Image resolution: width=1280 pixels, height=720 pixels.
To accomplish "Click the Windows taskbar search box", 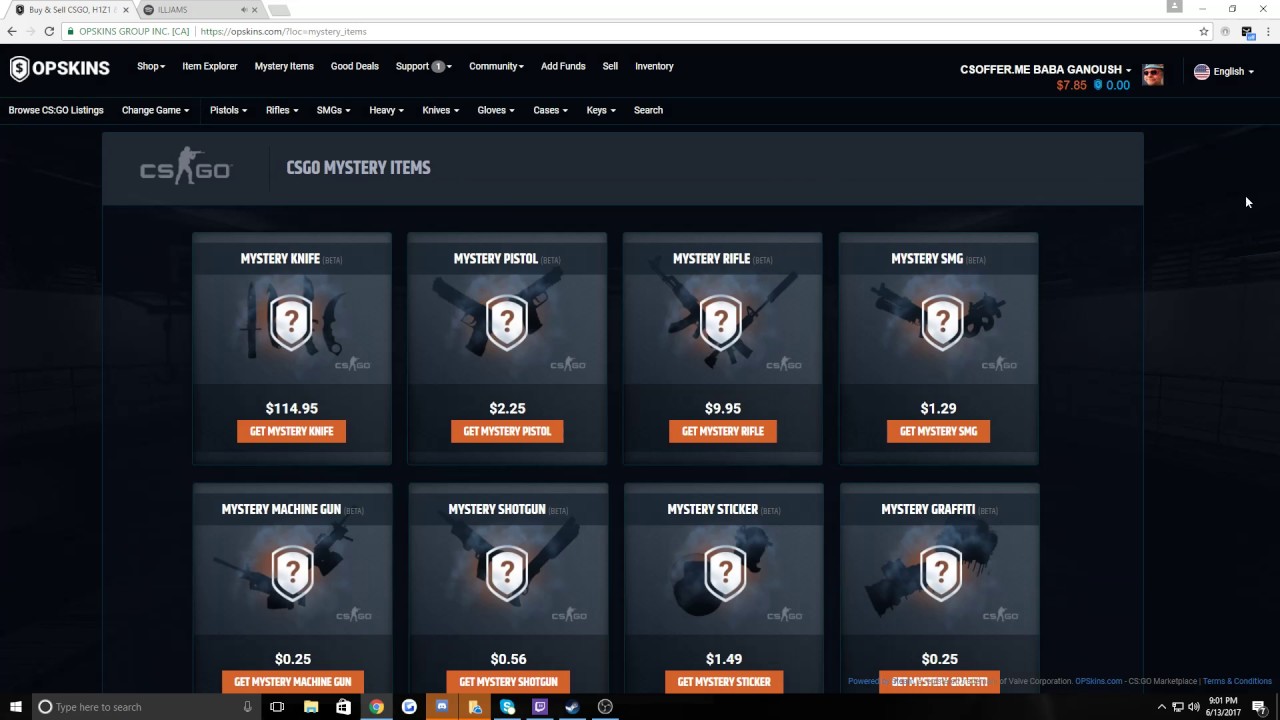I will 145,706.
